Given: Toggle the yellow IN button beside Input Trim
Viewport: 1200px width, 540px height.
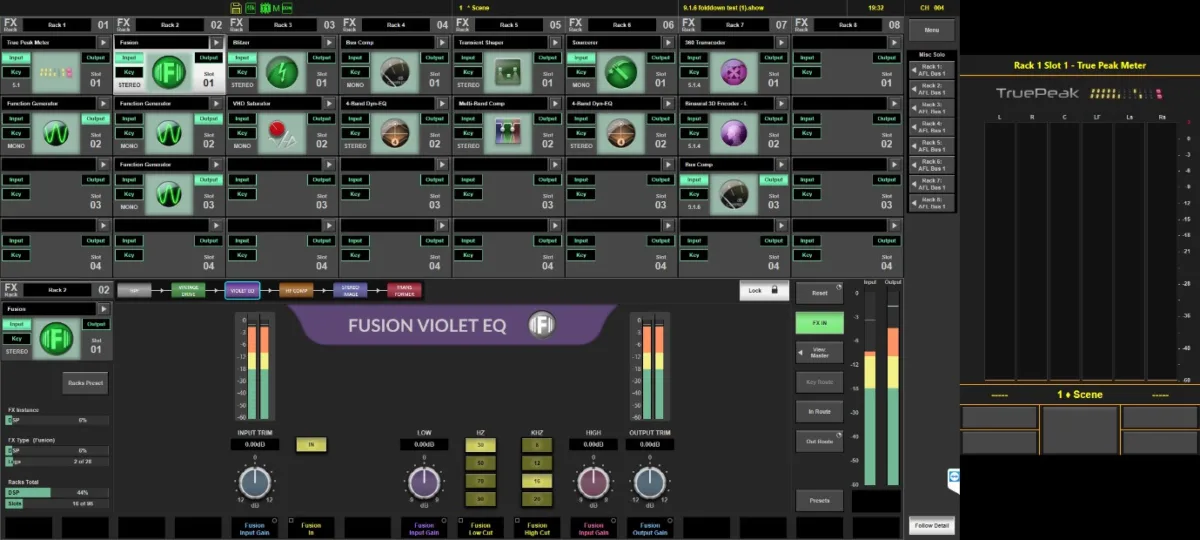Looking at the screenshot, I should [311, 444].
